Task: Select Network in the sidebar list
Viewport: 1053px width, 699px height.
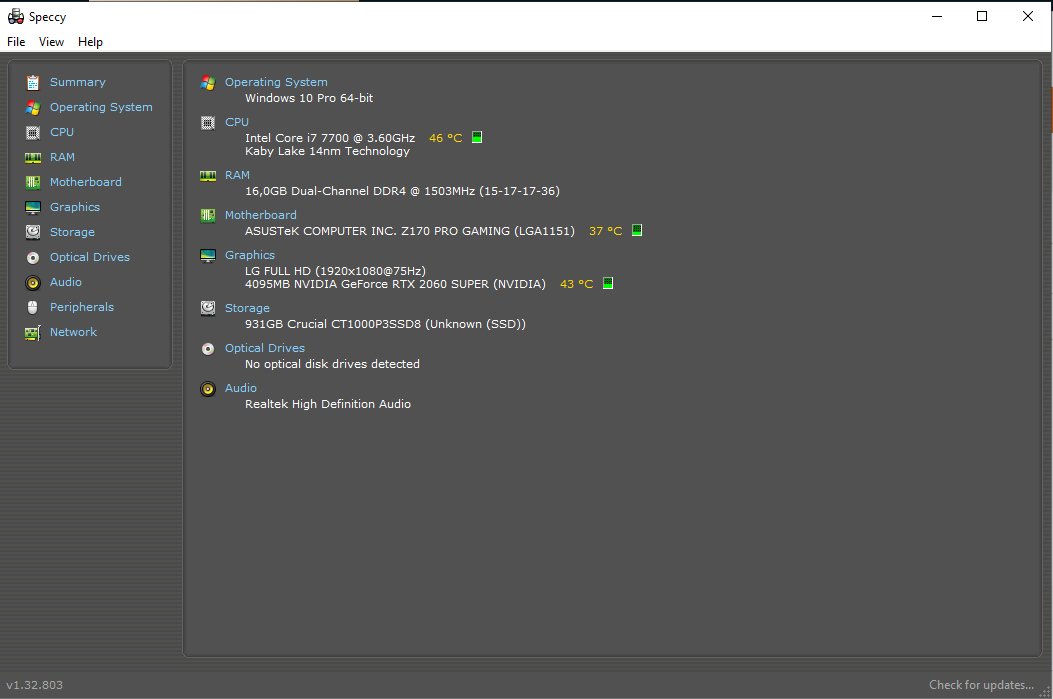Action: [73, 332]
